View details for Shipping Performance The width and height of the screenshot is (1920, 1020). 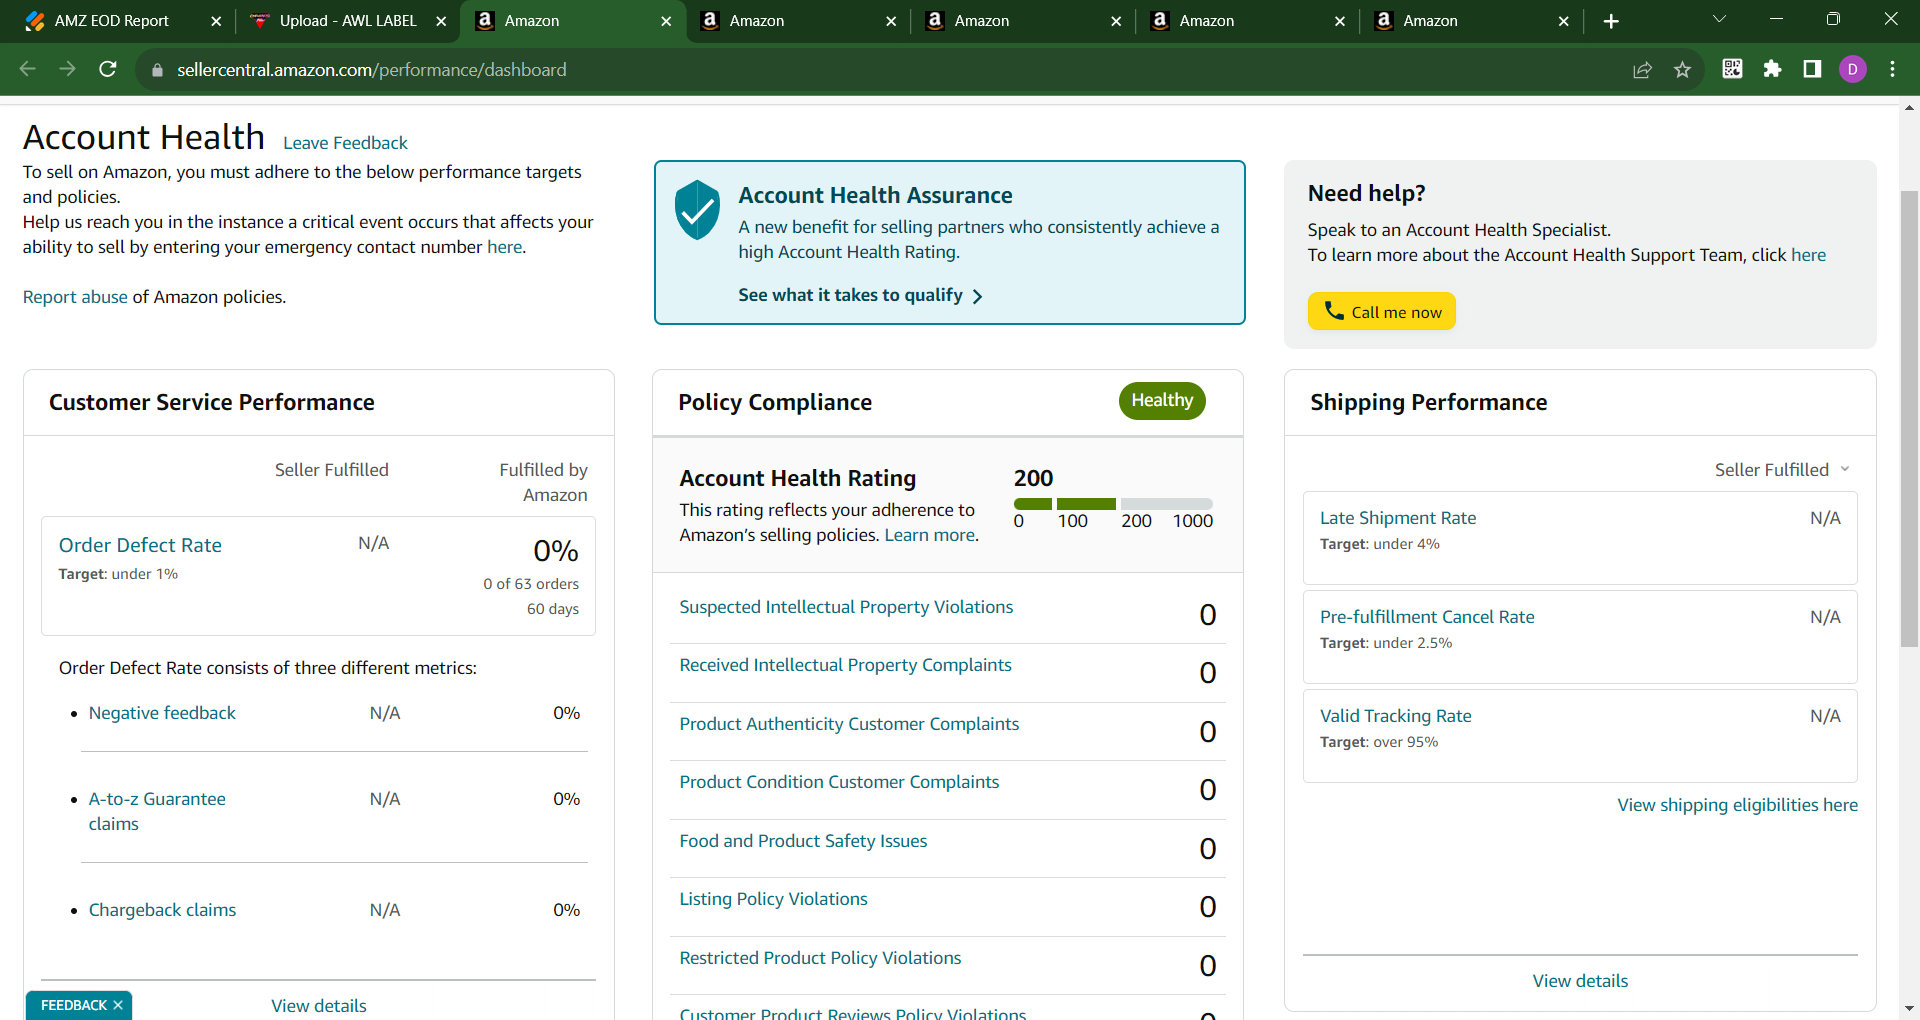coord(1580,981)
